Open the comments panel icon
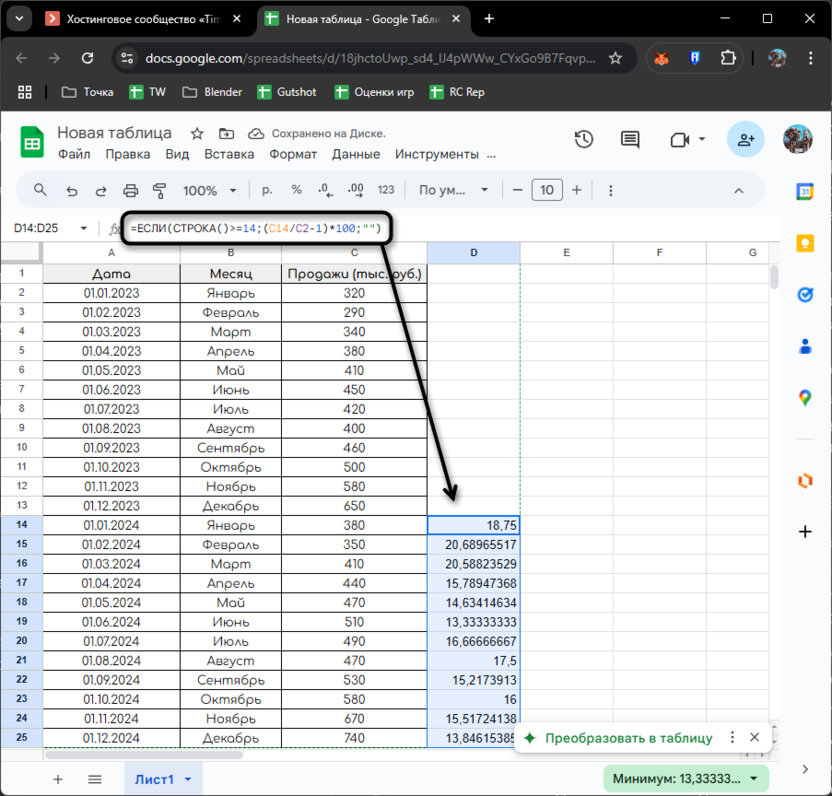 pyautogui.click(x=629, y=140)
